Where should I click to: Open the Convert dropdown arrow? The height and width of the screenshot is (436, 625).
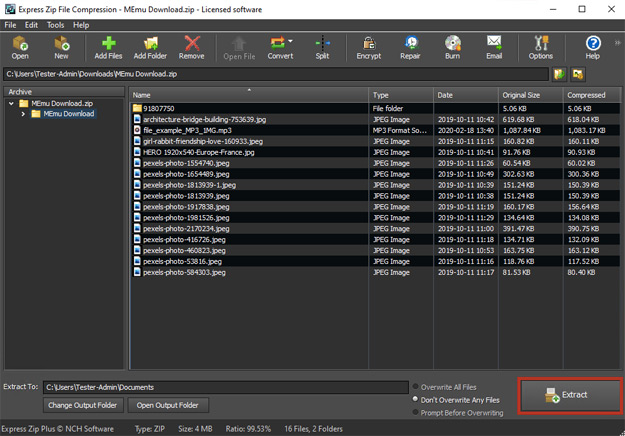[291, 41]
